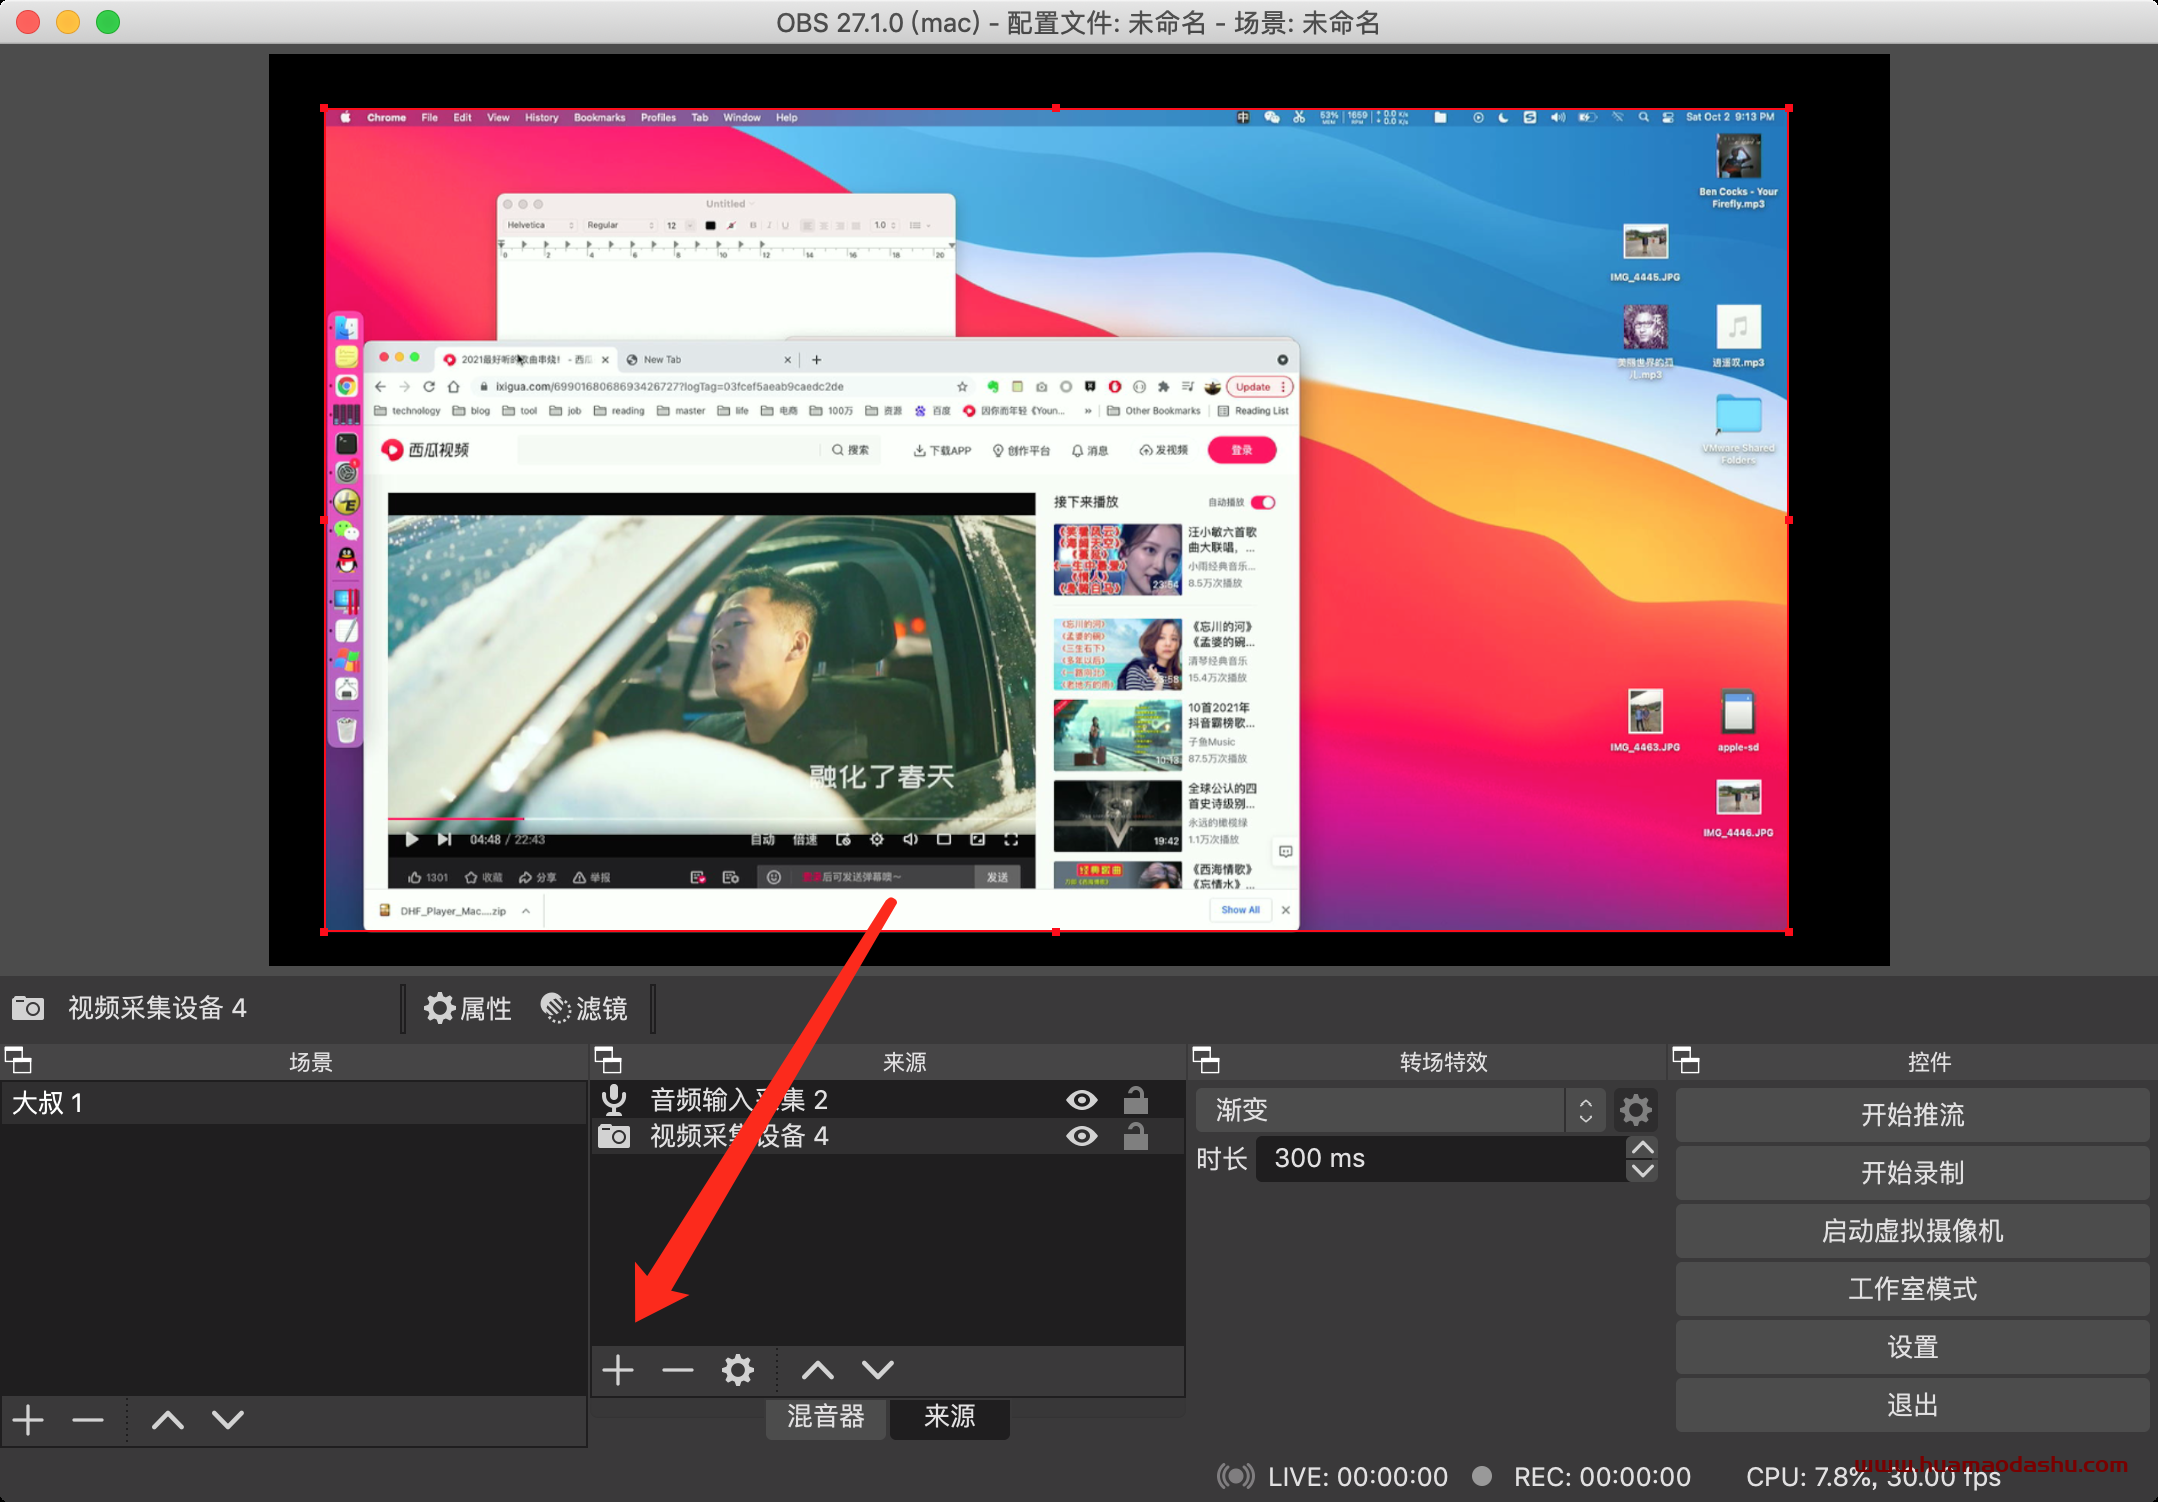Select scene 大叔 1
The image size is (2158, 1502).
pyautogui.click(x=293, y=1103)
